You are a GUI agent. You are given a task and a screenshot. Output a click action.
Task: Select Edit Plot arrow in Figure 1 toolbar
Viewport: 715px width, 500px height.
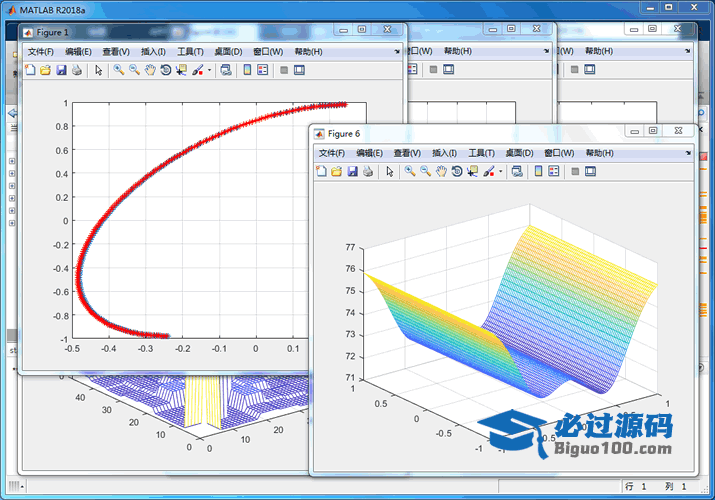pyautogui.click(x=98, y=70)
